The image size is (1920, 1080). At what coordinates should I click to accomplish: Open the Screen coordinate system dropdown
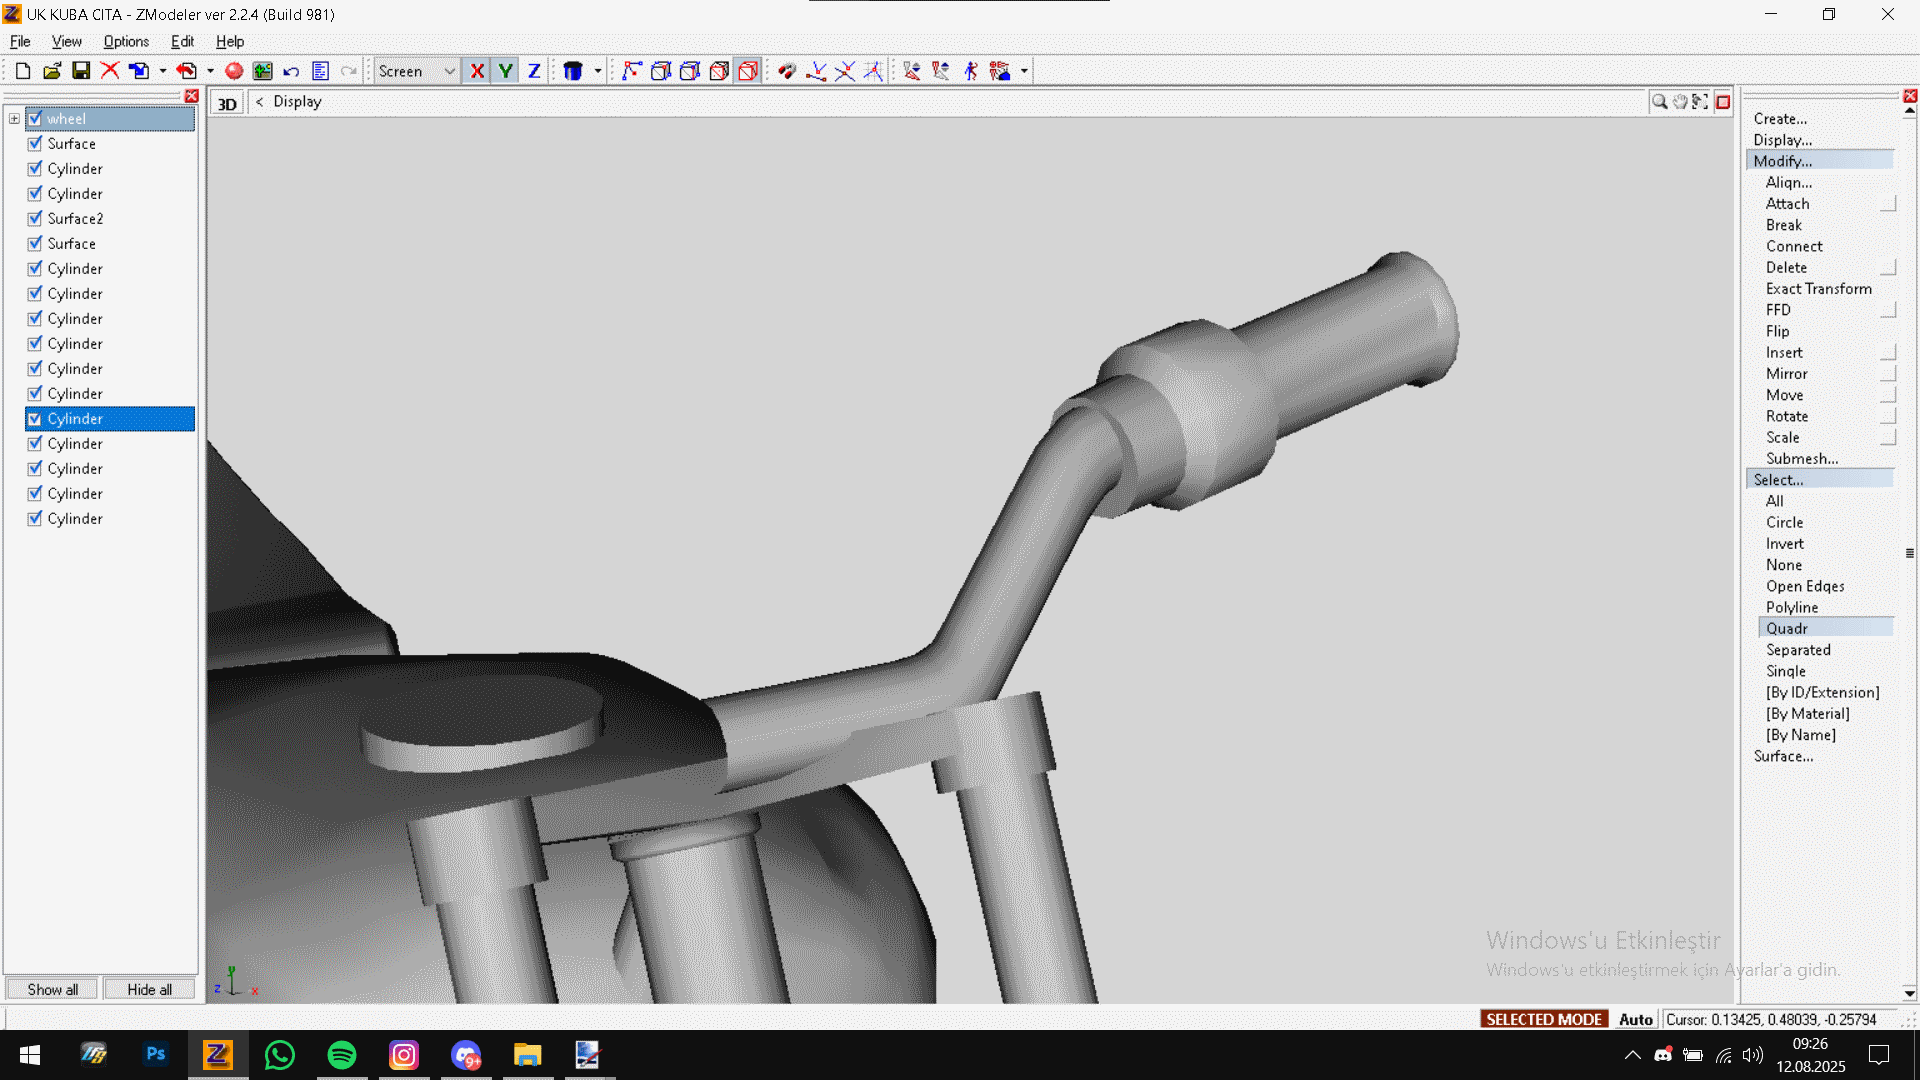coord(449,71)
